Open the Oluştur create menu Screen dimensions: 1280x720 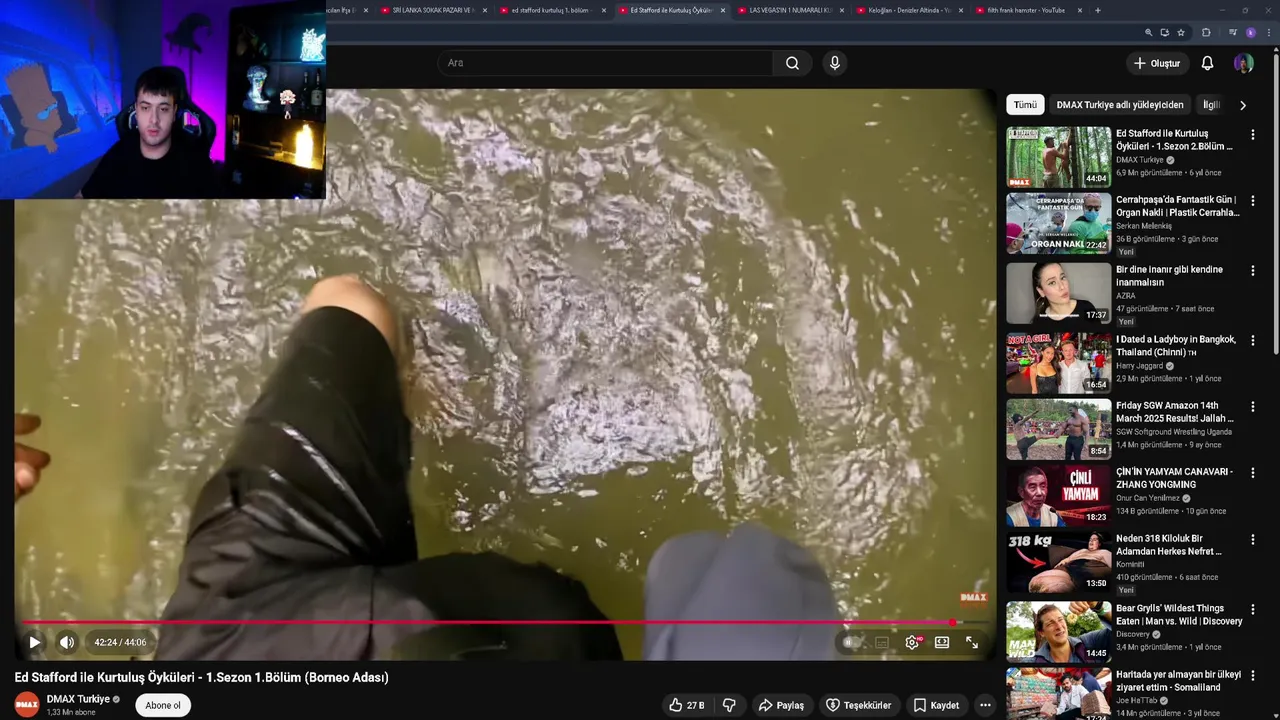click(1156, 63)
